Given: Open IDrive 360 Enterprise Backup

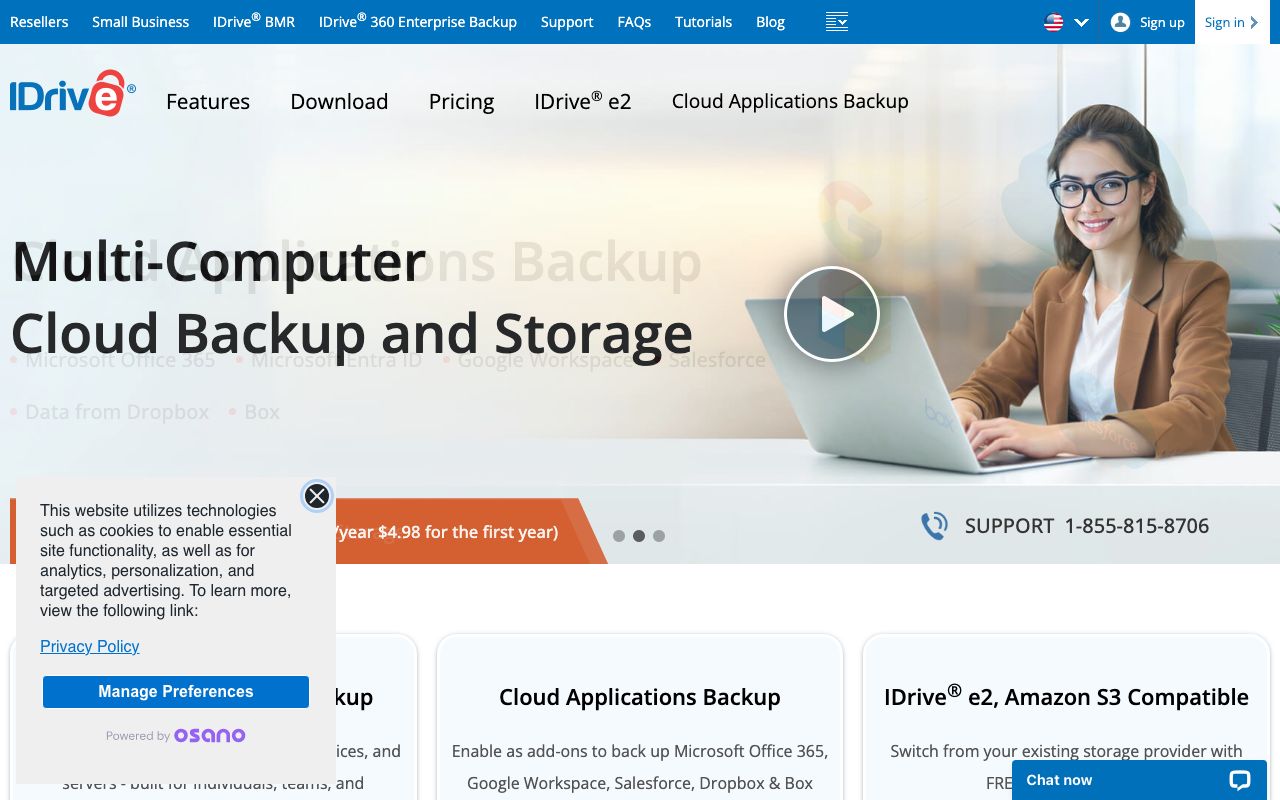Looking at the screenshot, I should [418, 21].
